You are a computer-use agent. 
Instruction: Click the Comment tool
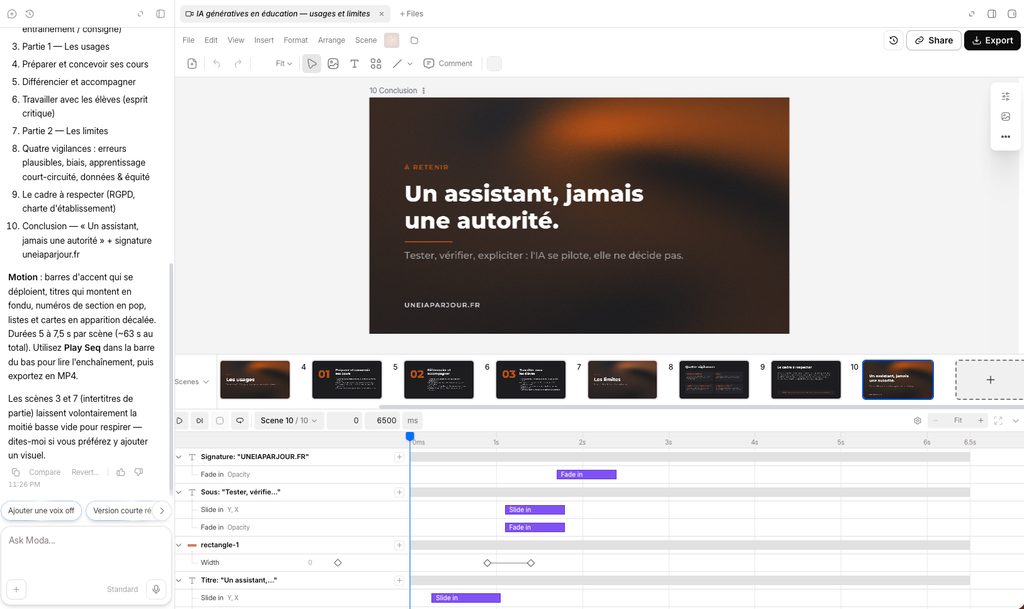tap(447, 63)
